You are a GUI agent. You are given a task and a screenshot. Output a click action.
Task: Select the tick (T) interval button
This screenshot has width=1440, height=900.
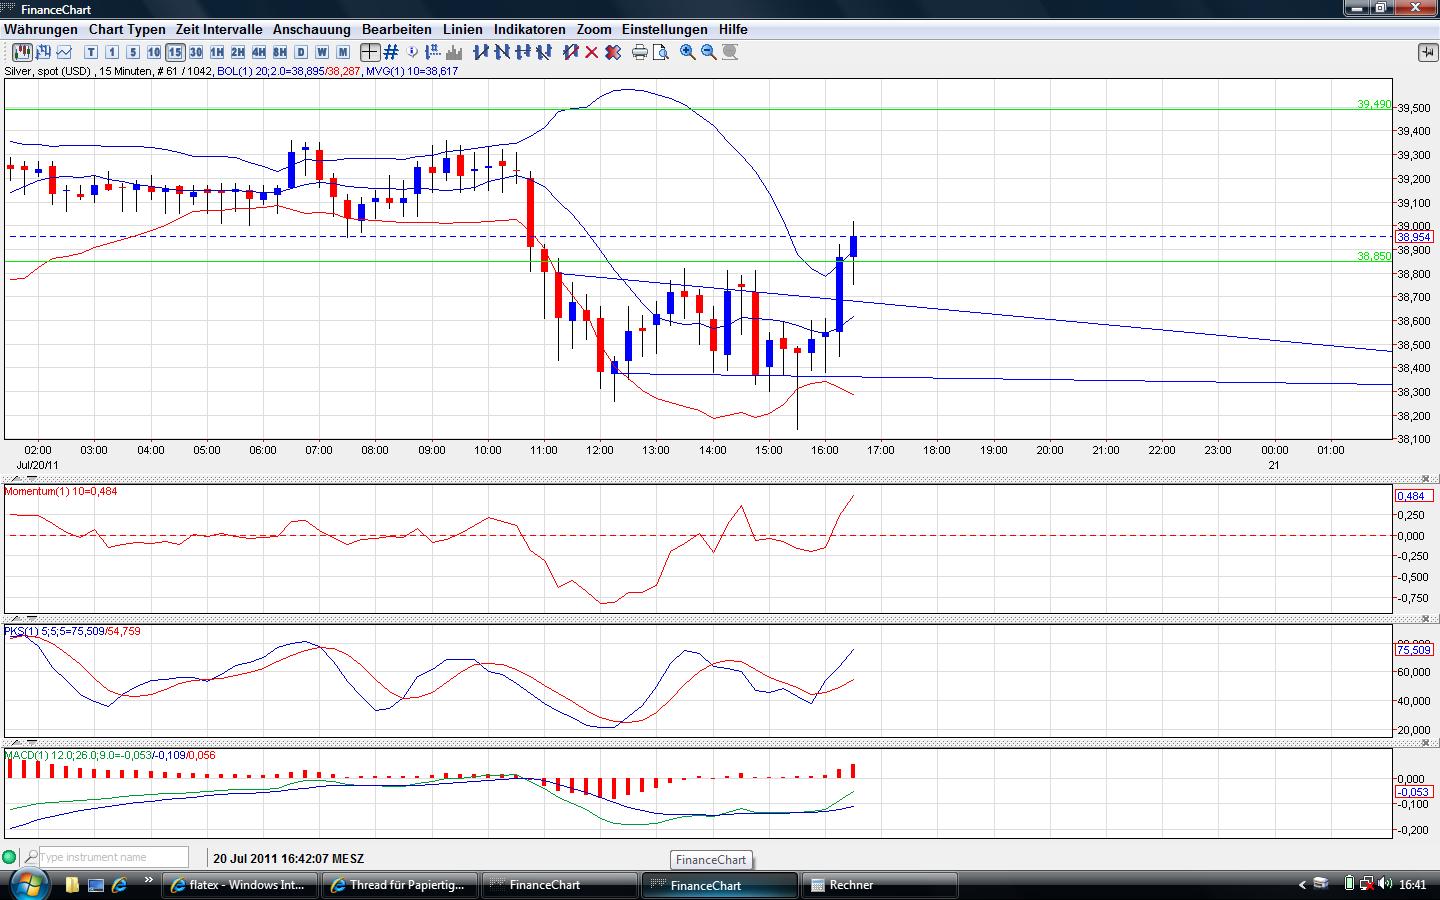click(x=91, y=52)
